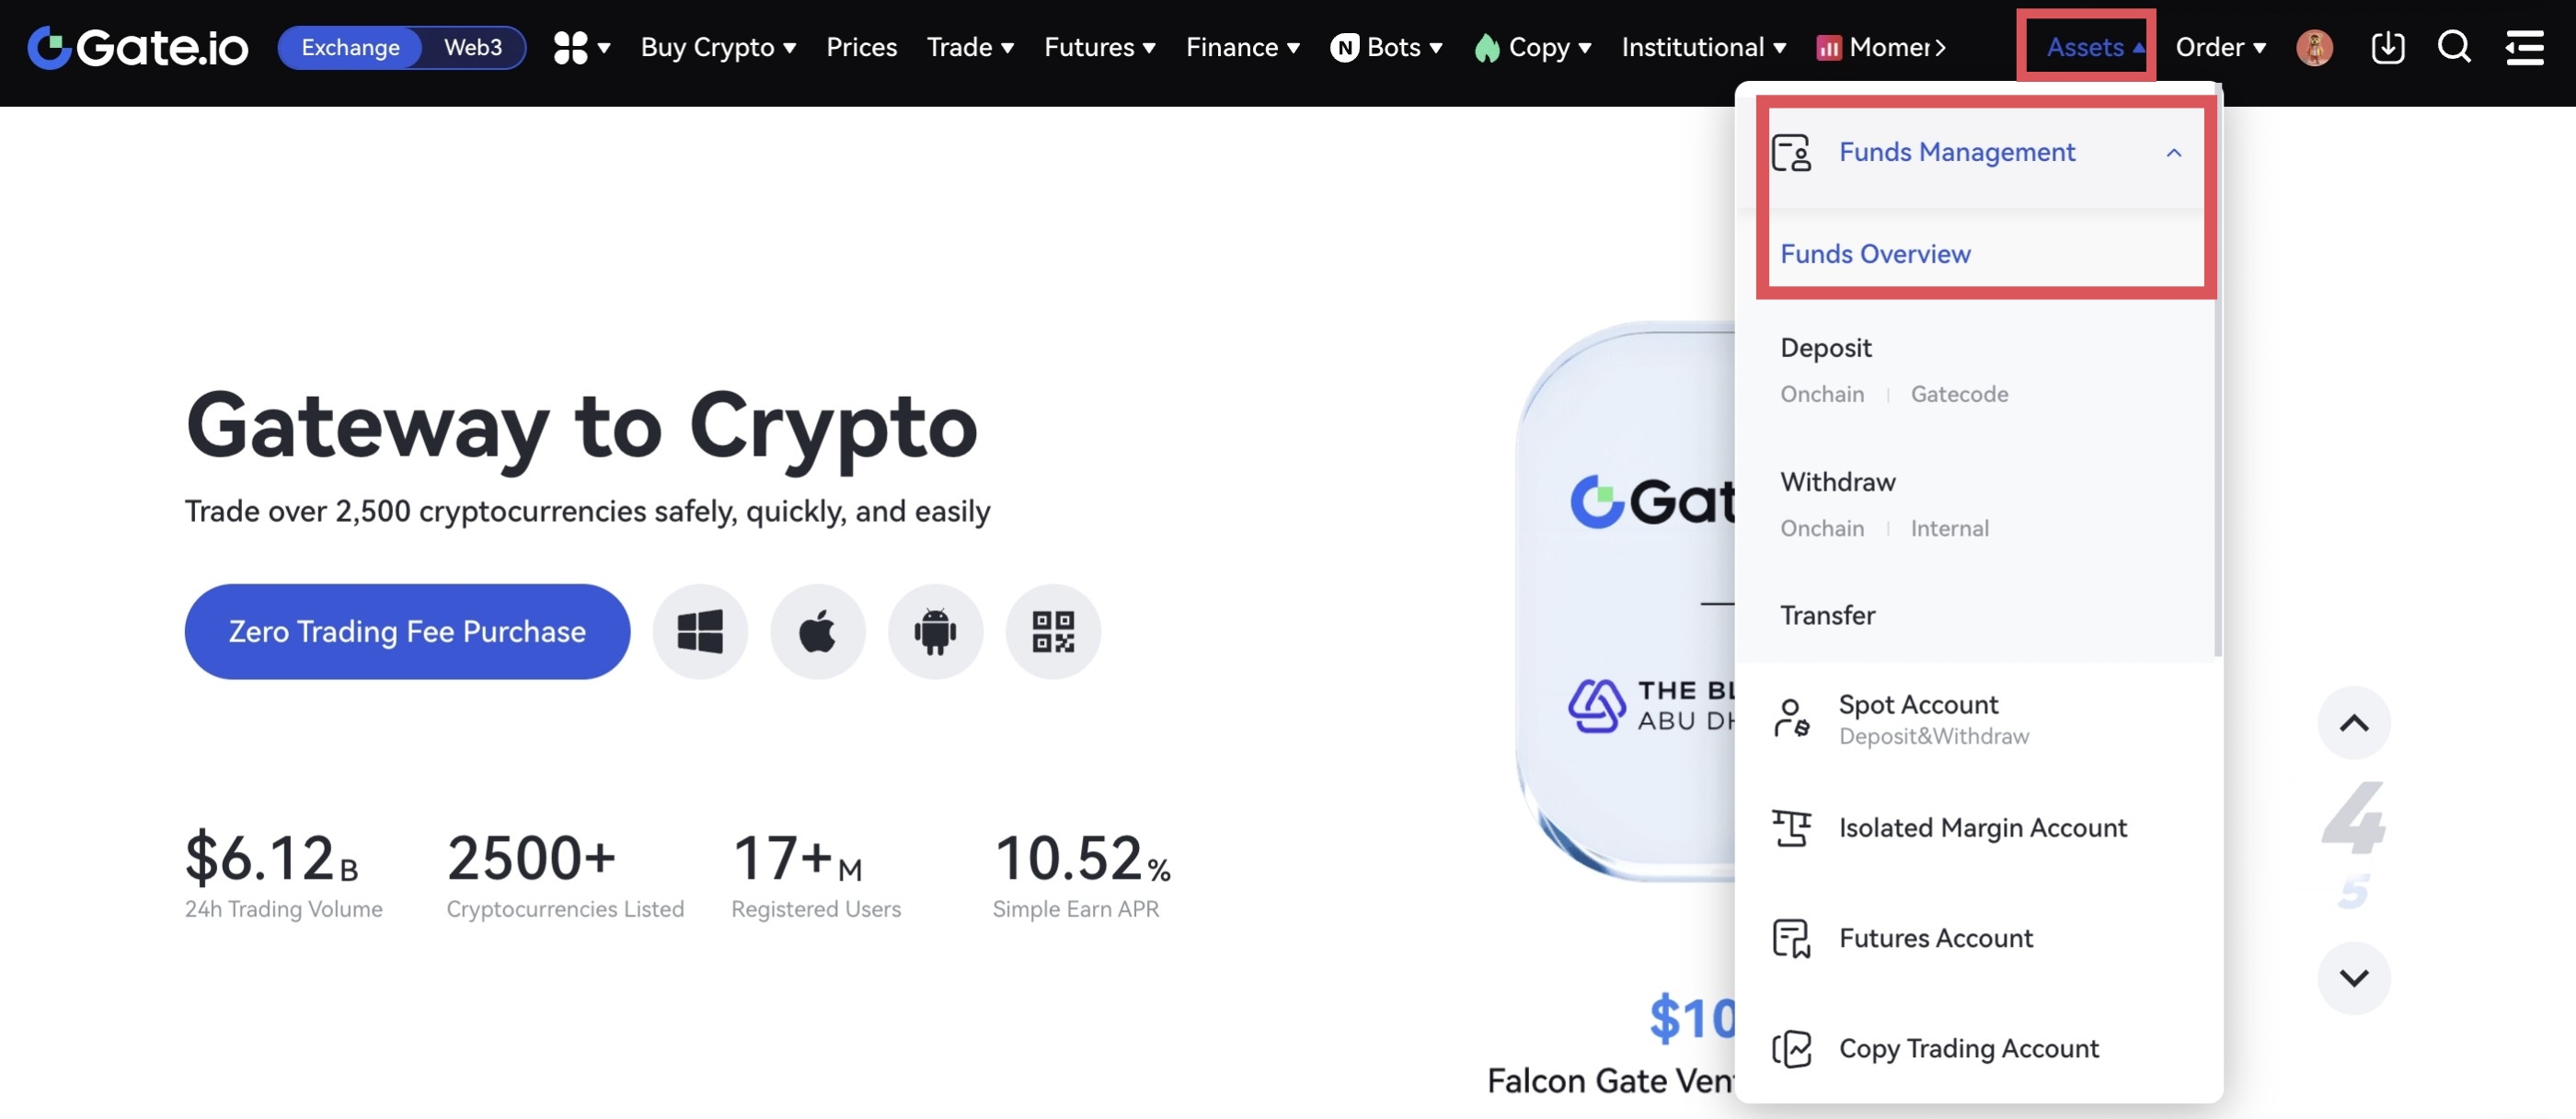Select the Exchange mode toggle

[x=350, y=47]
